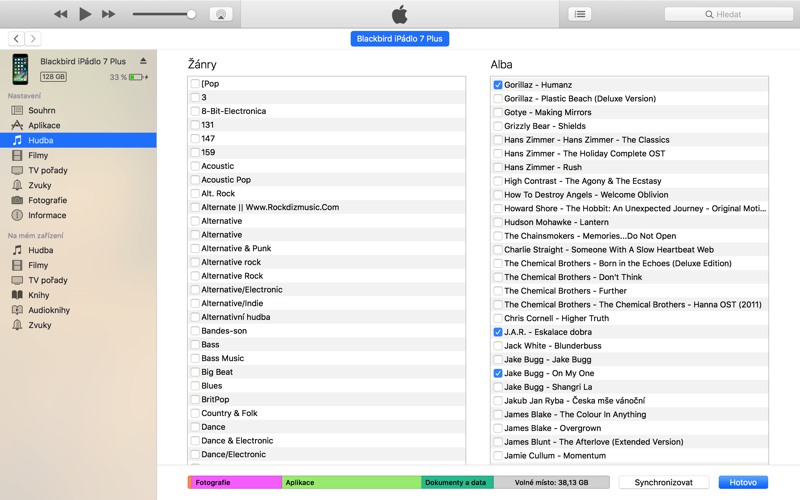Skip forward with fast-forward button
Viewport: 800px width, 500px height.
point(108,14)
